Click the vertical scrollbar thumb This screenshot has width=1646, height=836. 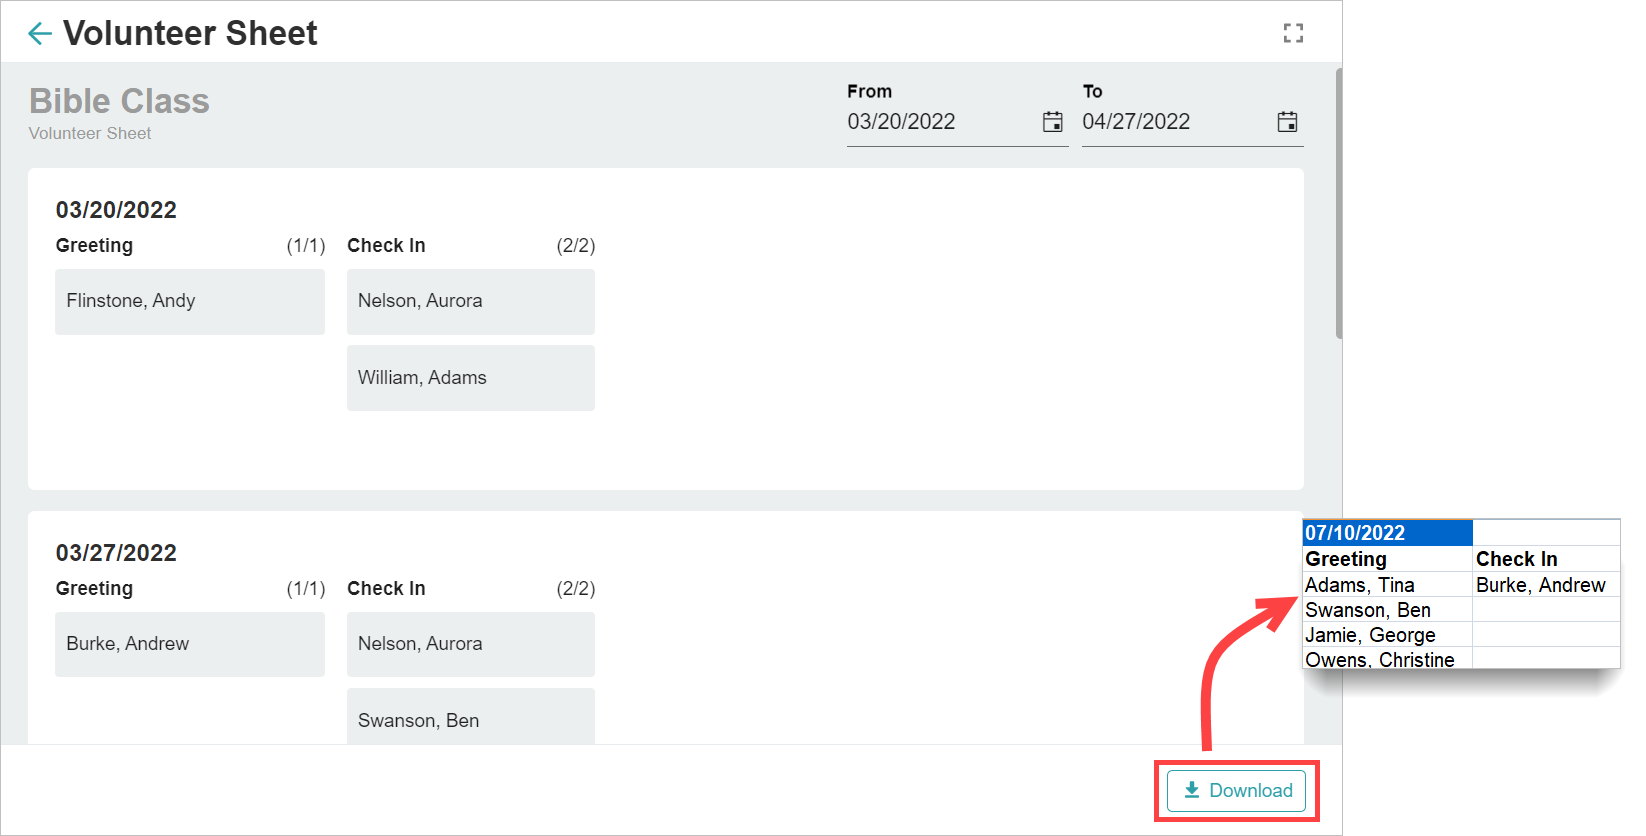point(1339,203)
